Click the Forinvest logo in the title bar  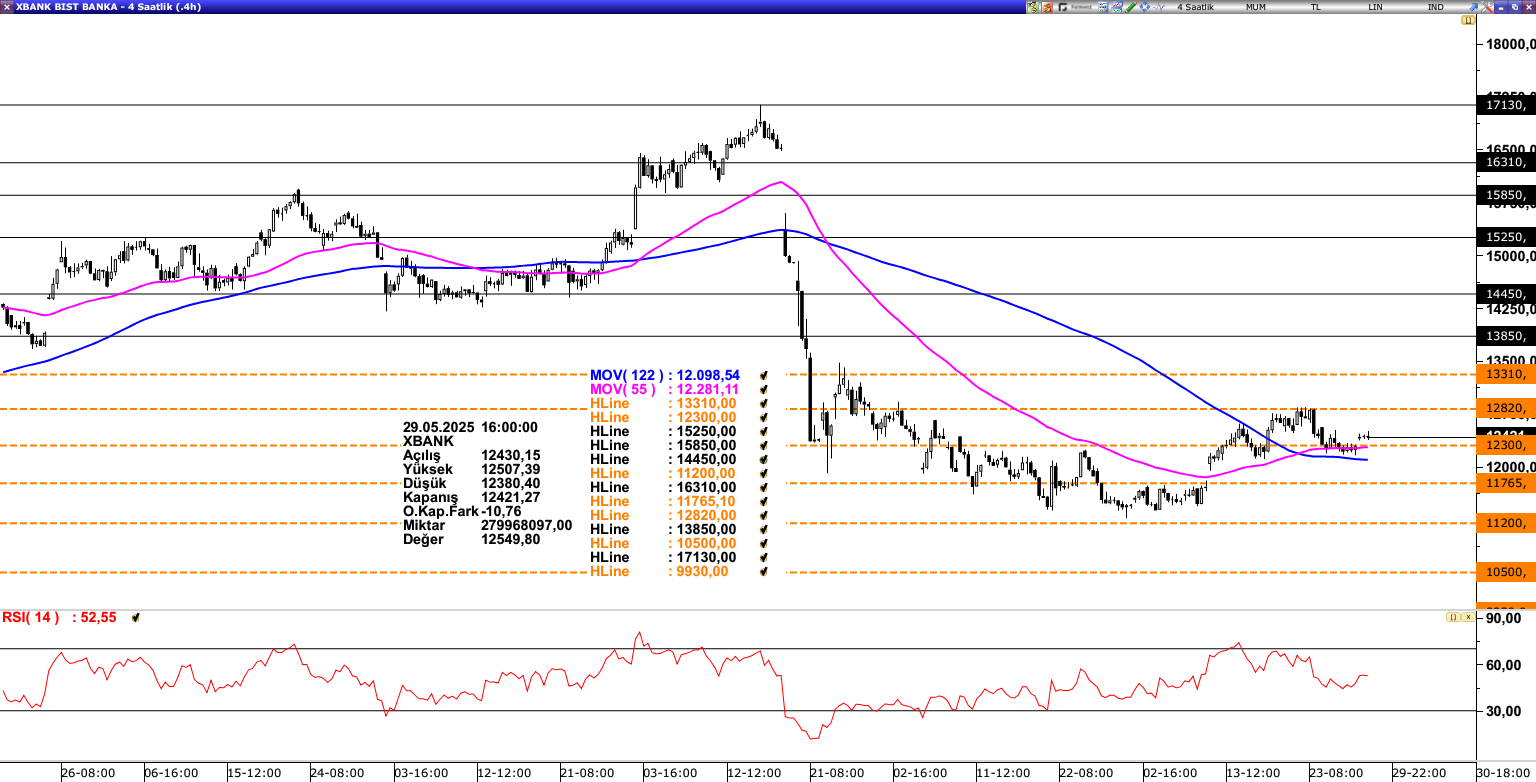(1074, 7)
